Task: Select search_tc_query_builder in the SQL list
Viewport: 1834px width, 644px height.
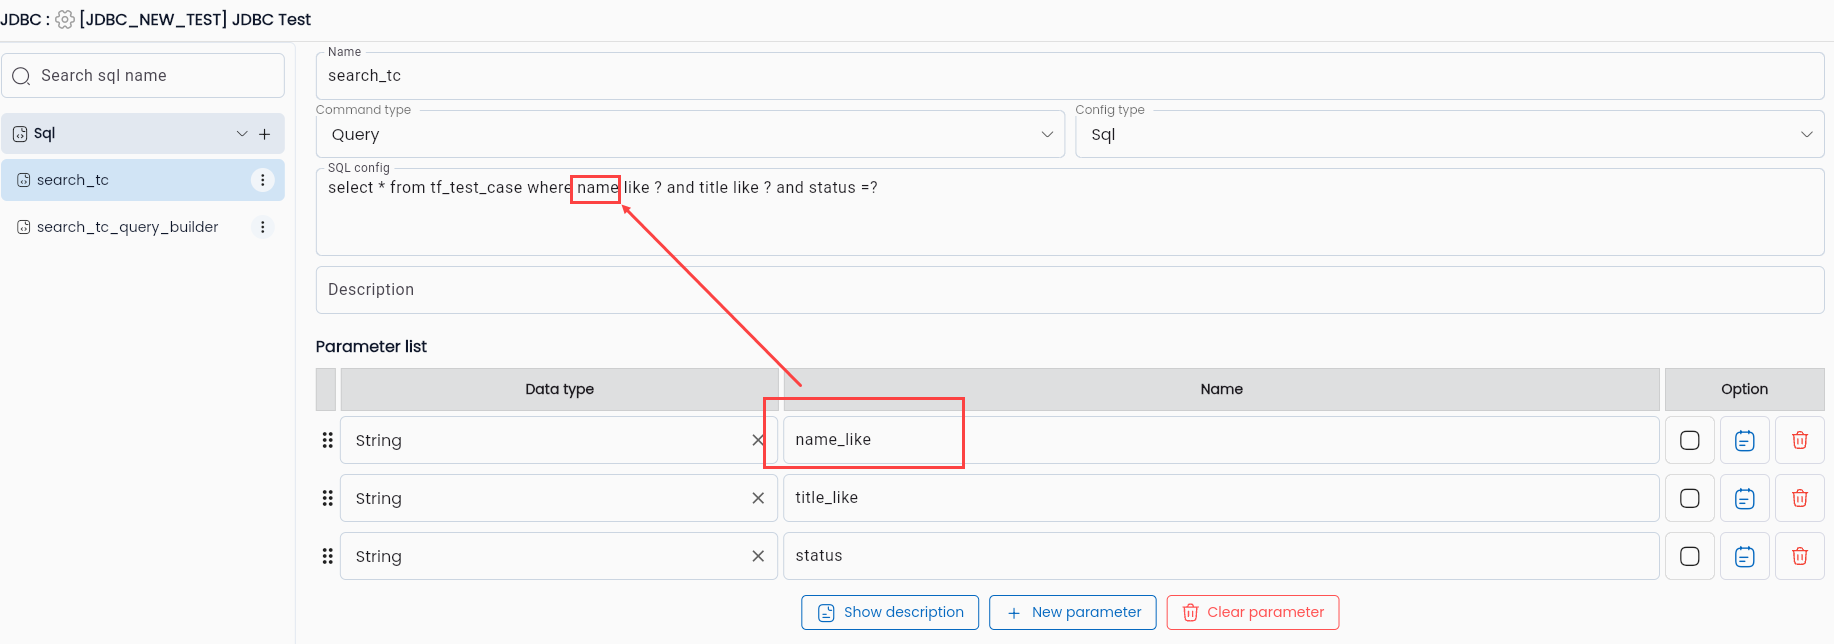Action: [x=143, y=227]
